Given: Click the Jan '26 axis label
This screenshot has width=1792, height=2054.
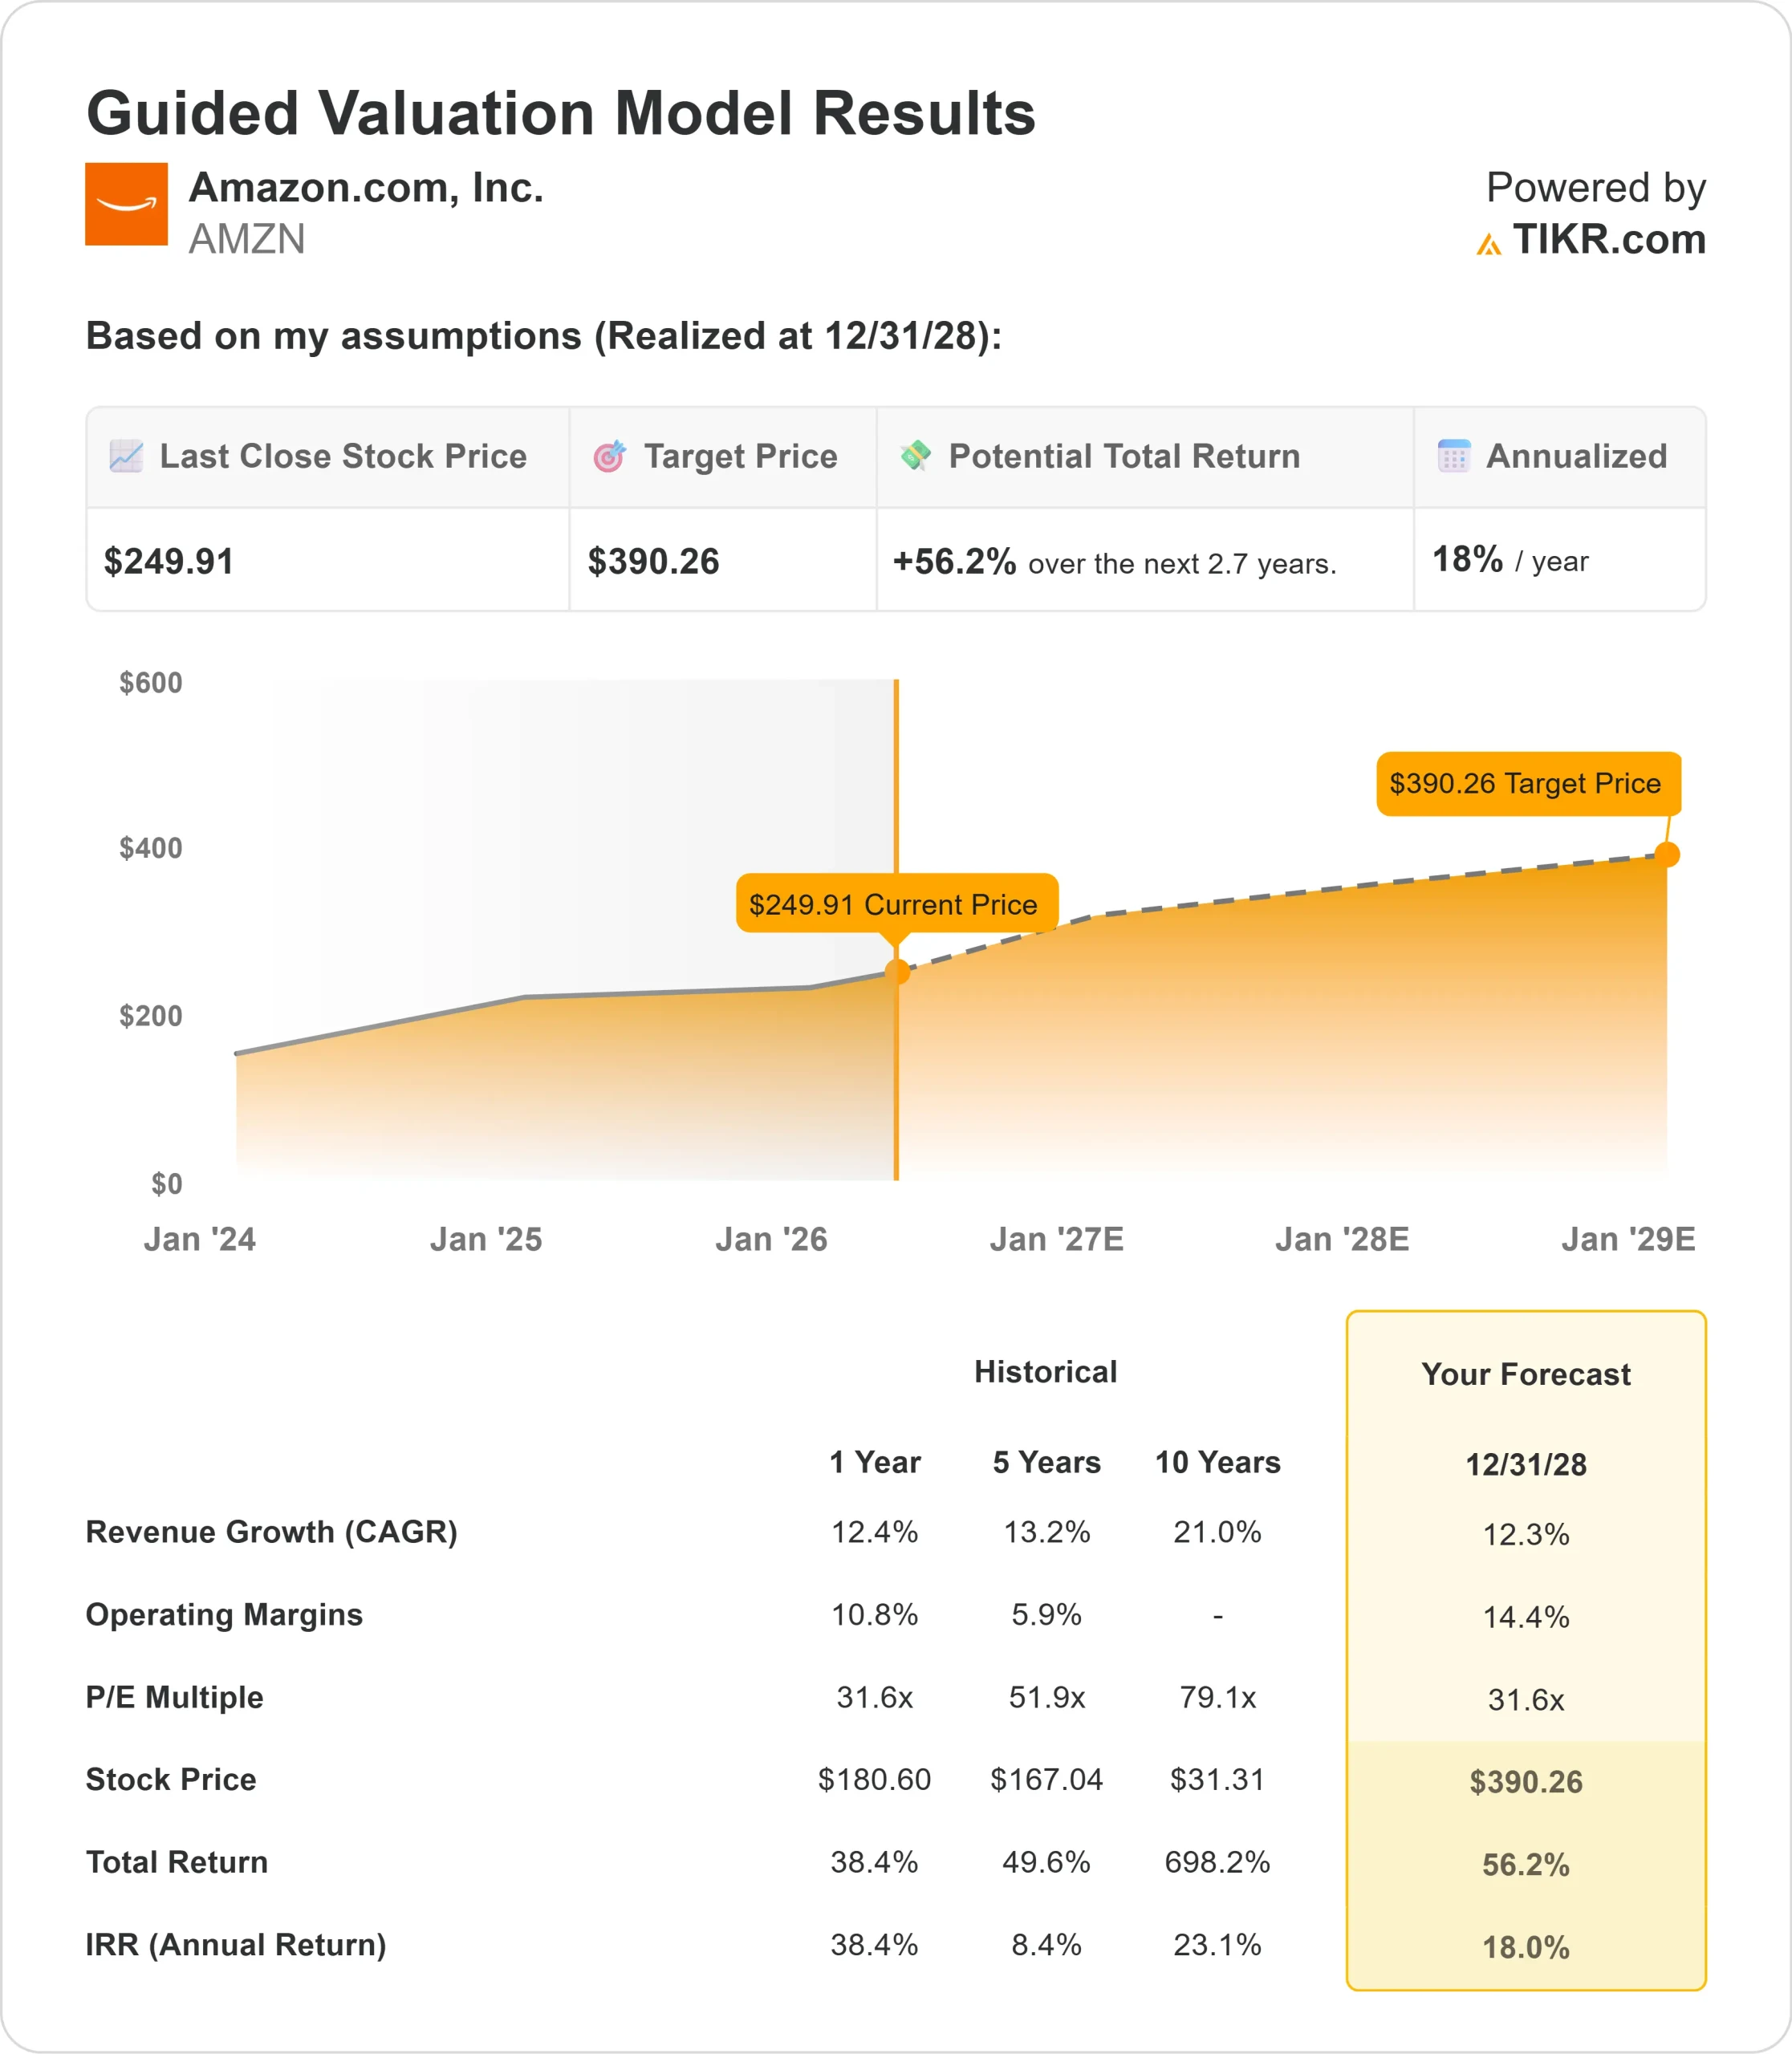Looking at the screenshot, I should pyautogui.click(x=771, y=1240).
